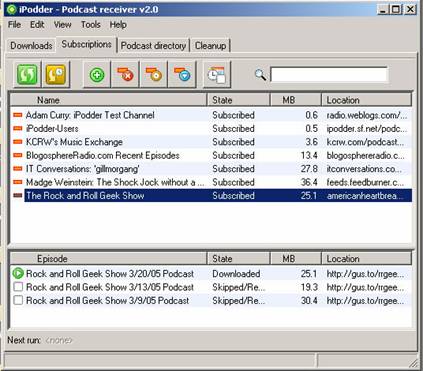Click Rock and Roll Geek Show 3/9/05 Podcast title
Screen dimensions: 423x371
click(107, 300)
